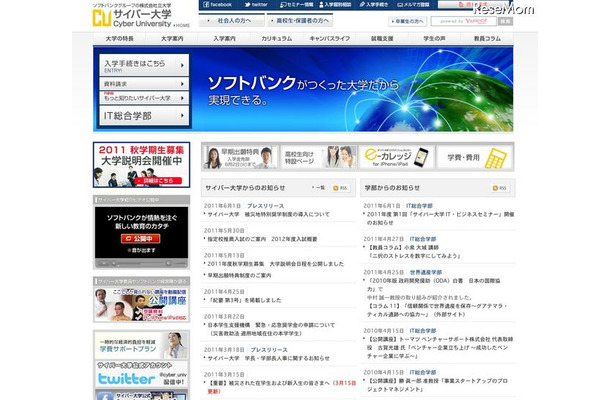Open メルマガ登録 in the top bar
This screenshot has height=400, width=610.
tap(413, 5)
